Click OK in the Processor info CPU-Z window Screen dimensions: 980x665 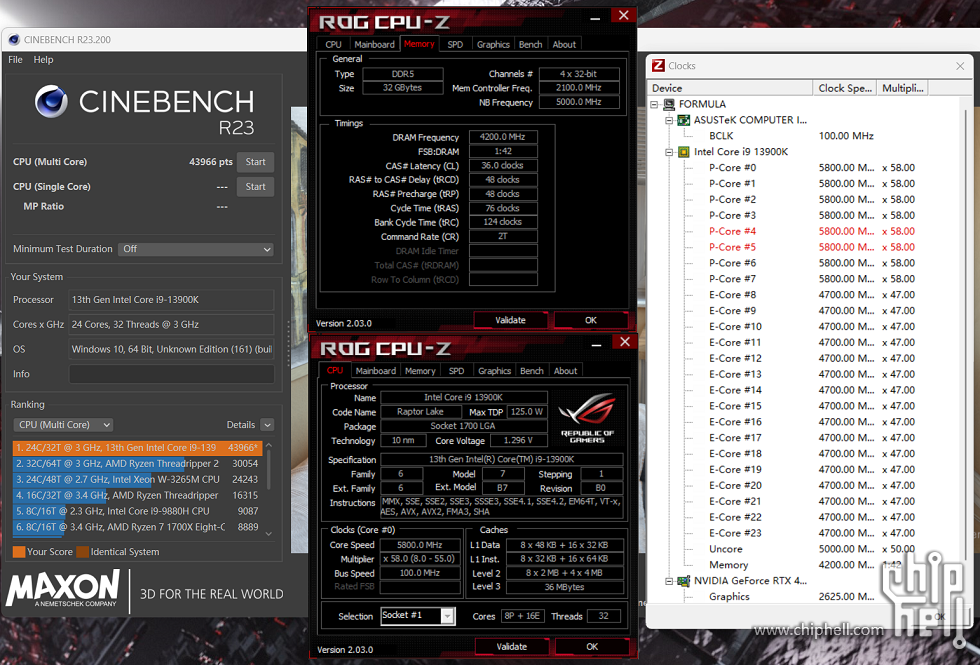pyautogui.click(x=592, y=647)
